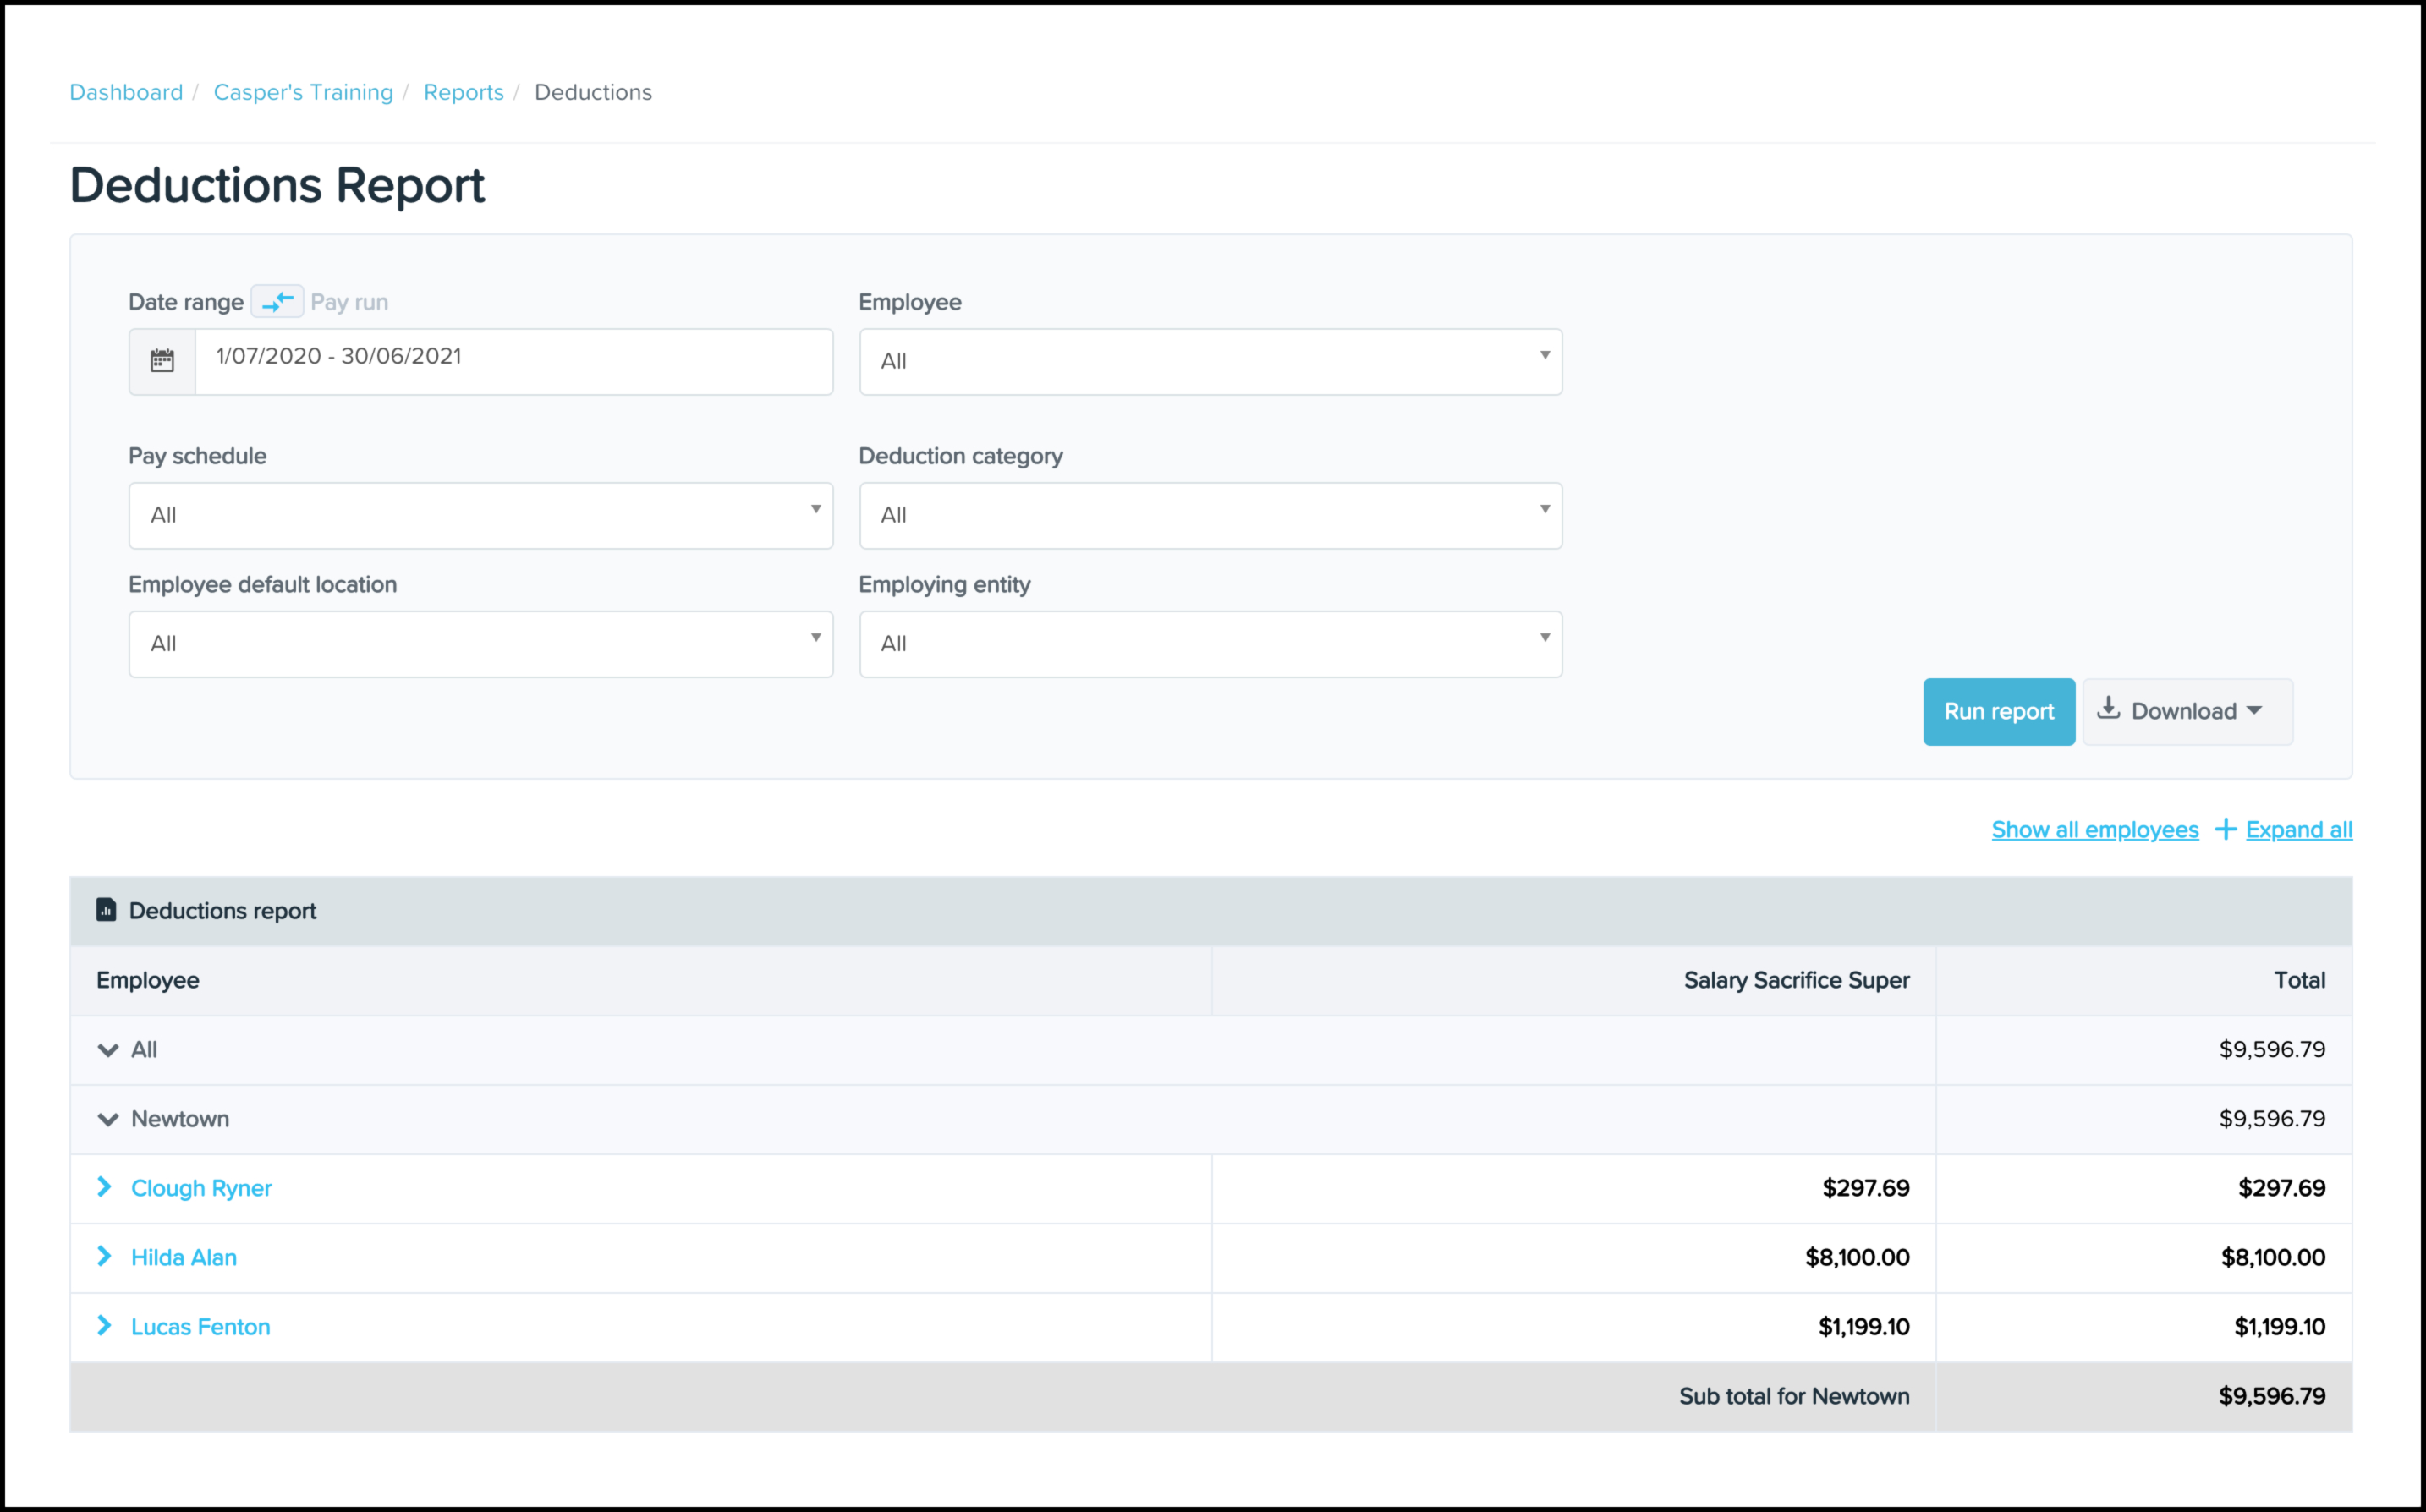Open the Employee default location dropdown
Viewport: 2426px width, 1512px height.
480,644
